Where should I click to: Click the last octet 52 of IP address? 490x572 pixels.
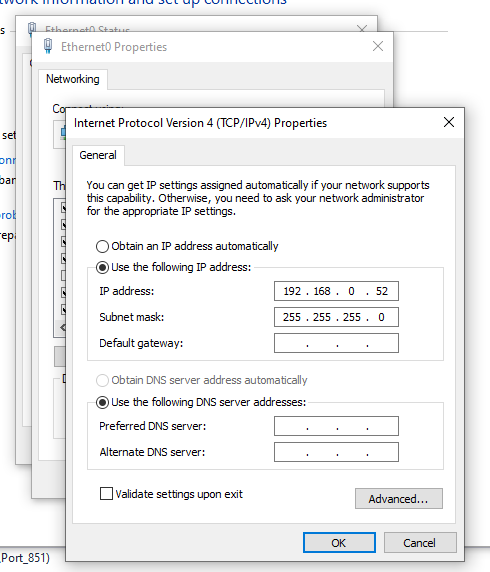[382, 291]
